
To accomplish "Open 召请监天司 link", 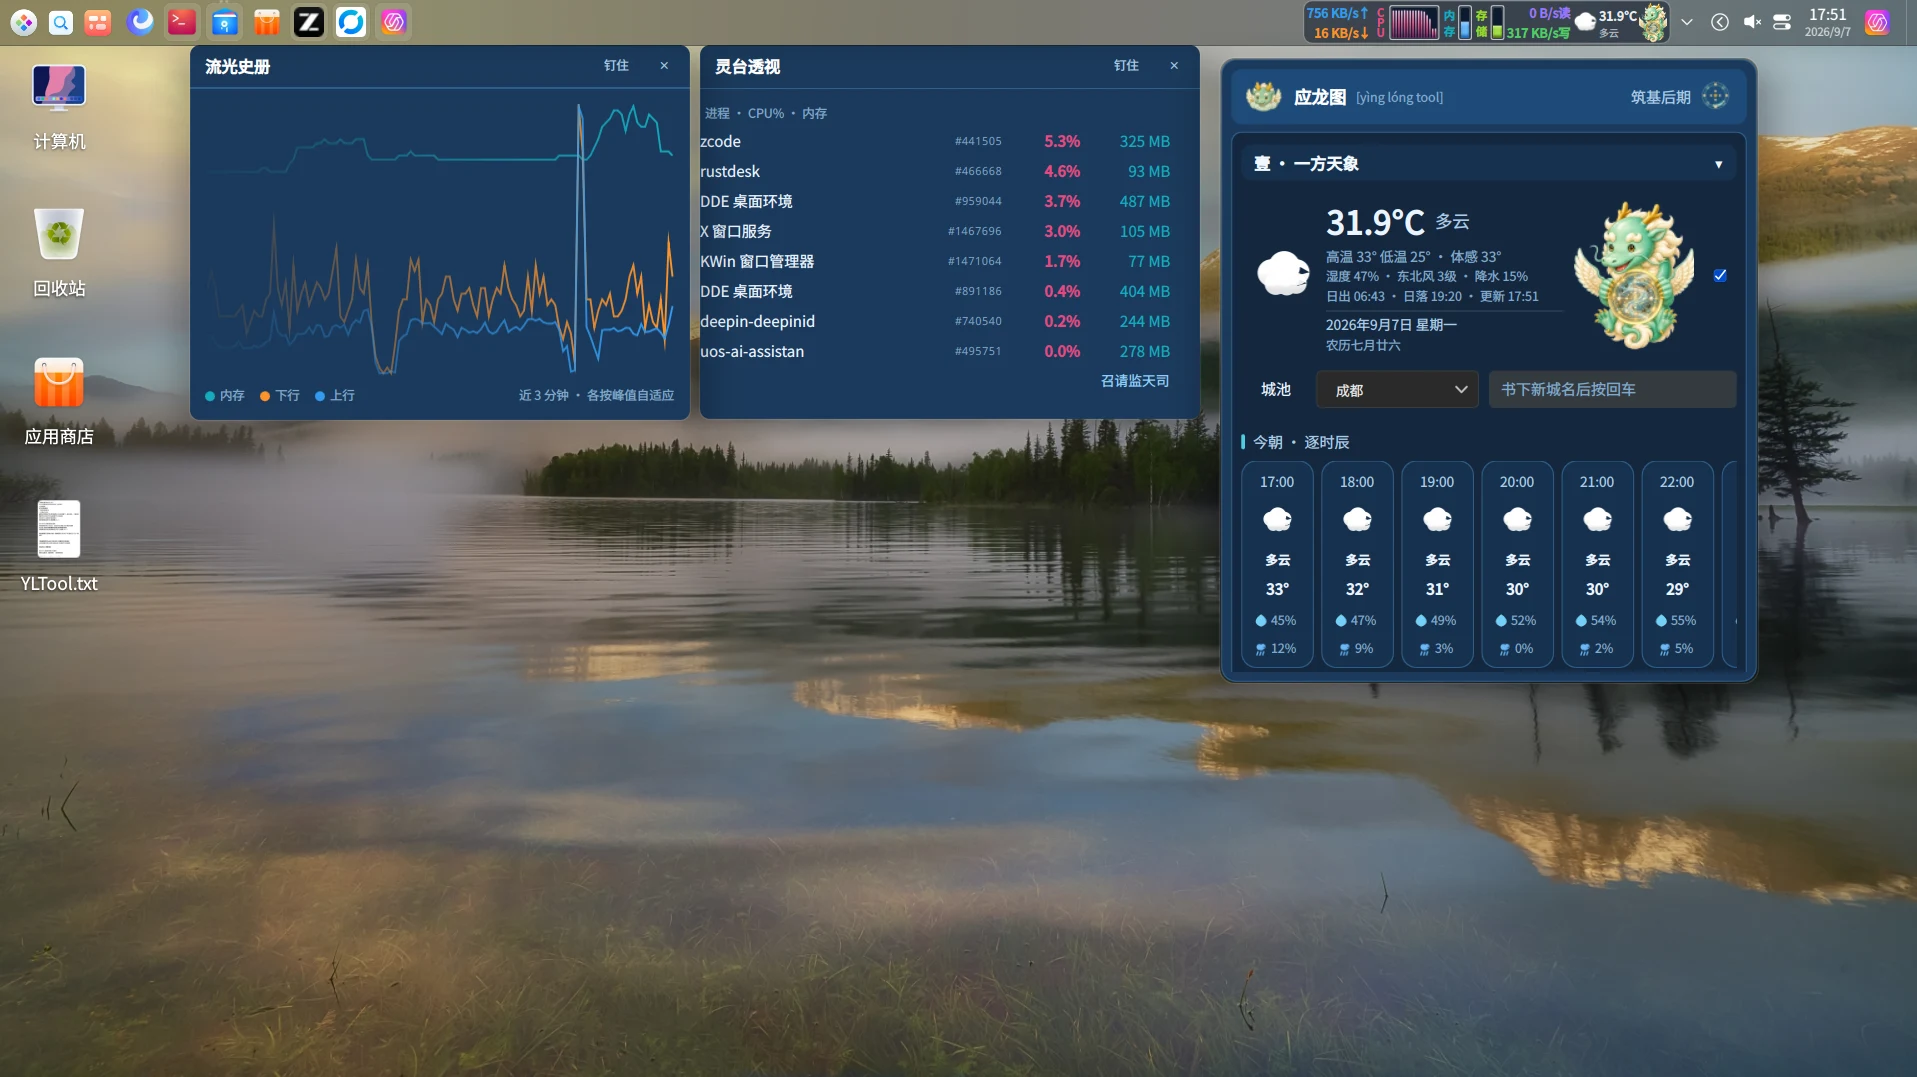I will tap(1135, 381).
